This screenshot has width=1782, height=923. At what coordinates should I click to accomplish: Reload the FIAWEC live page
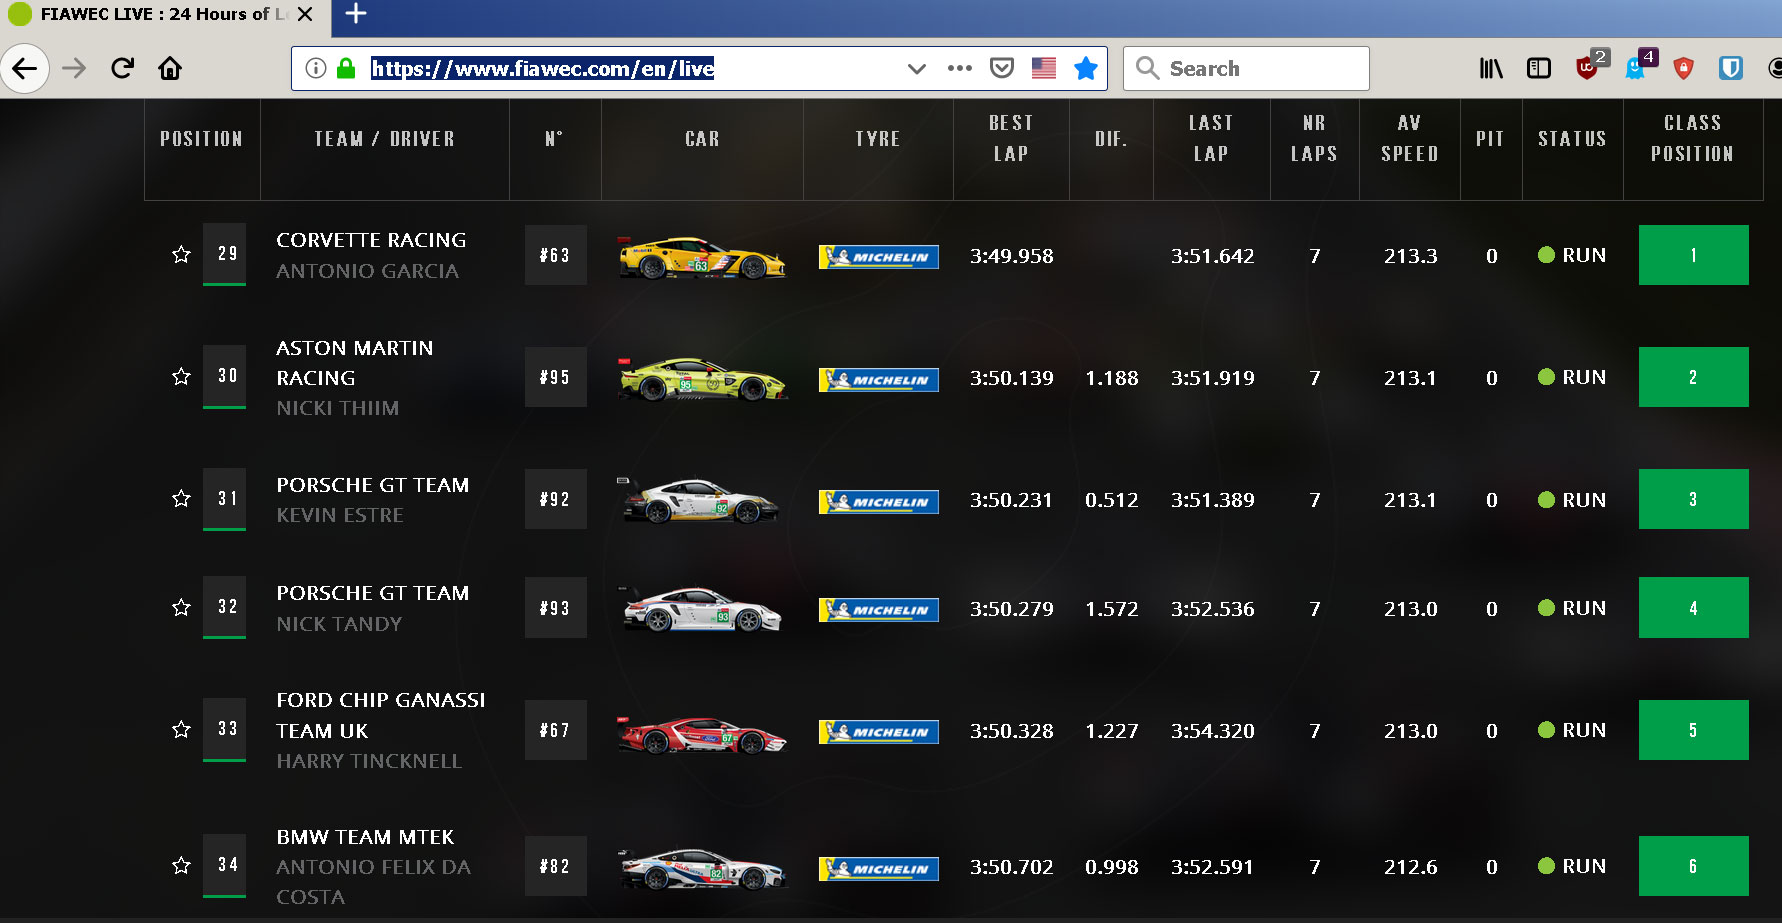[x=122, y=69]
